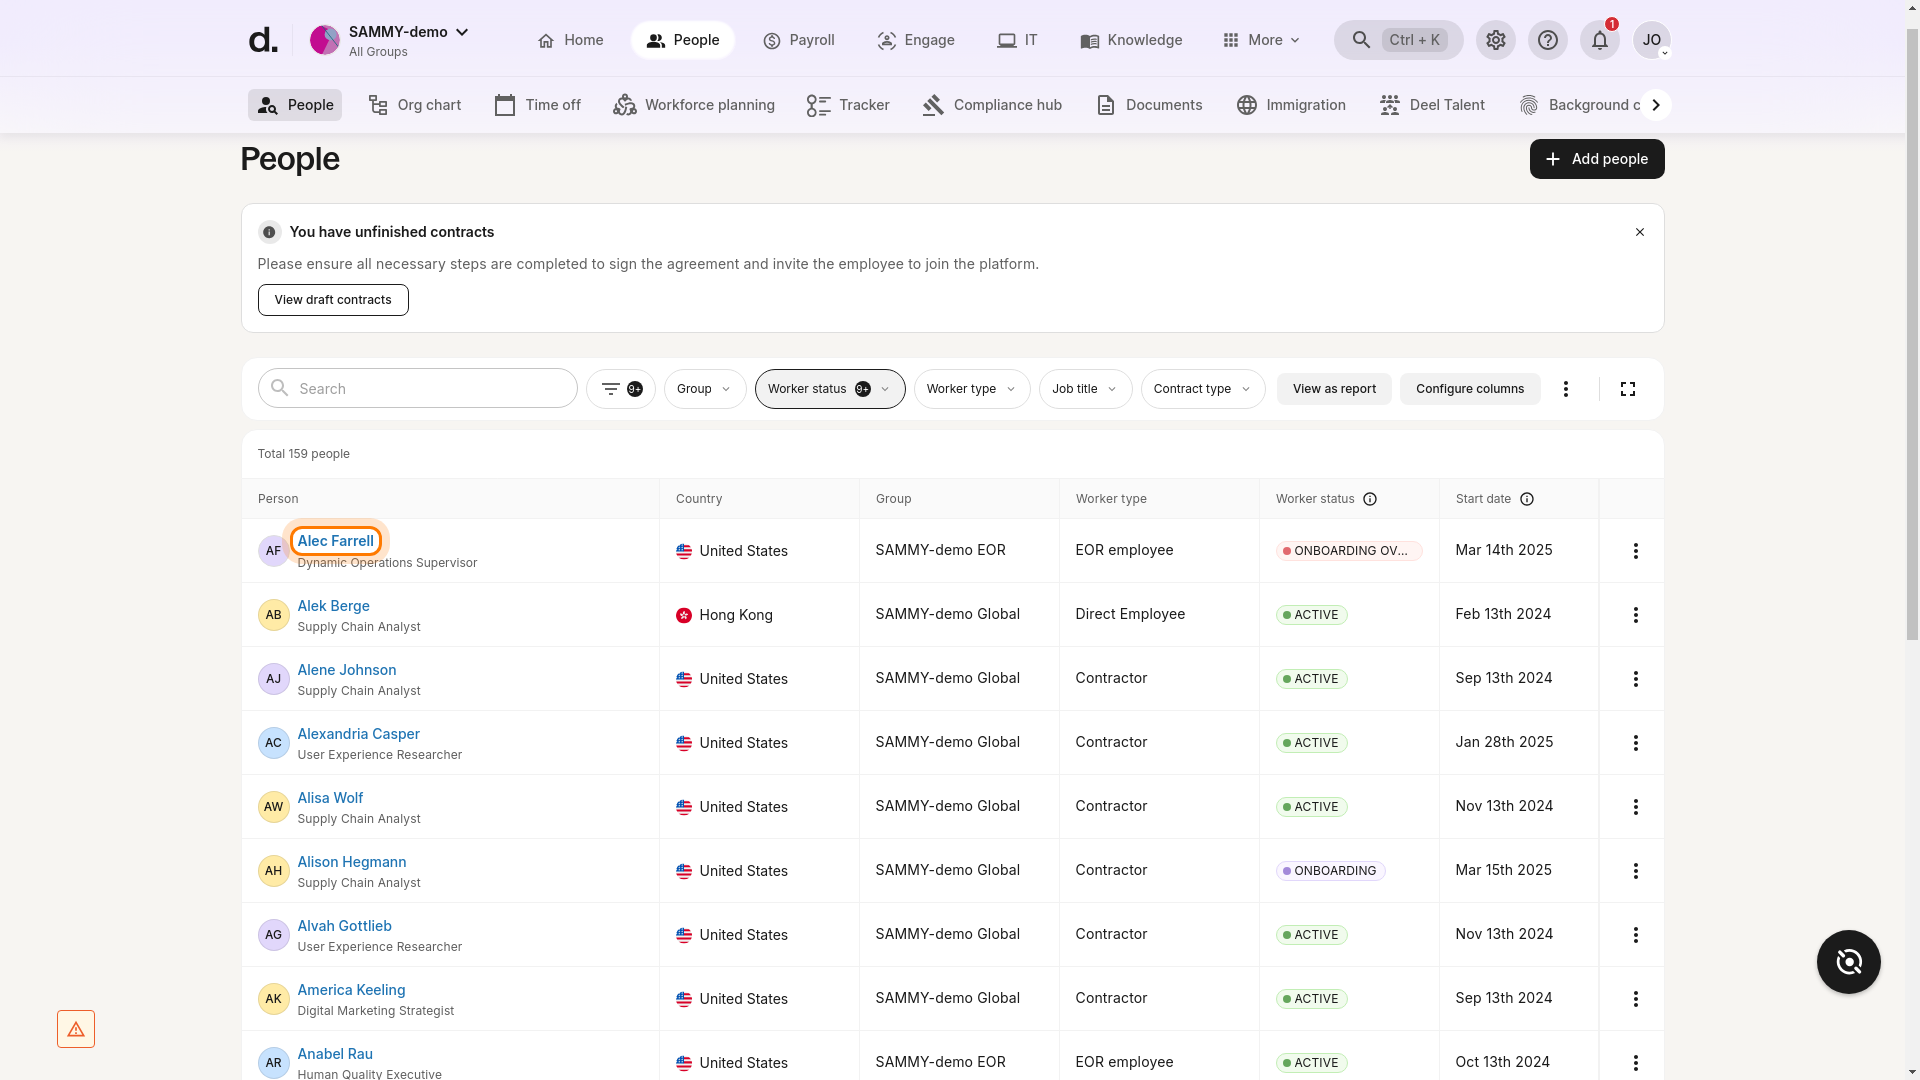Viewport: 1920px width, 1080px height.
Task: Expand the SAMMY-demo organization switcher
Action: [x=390, y=40]
